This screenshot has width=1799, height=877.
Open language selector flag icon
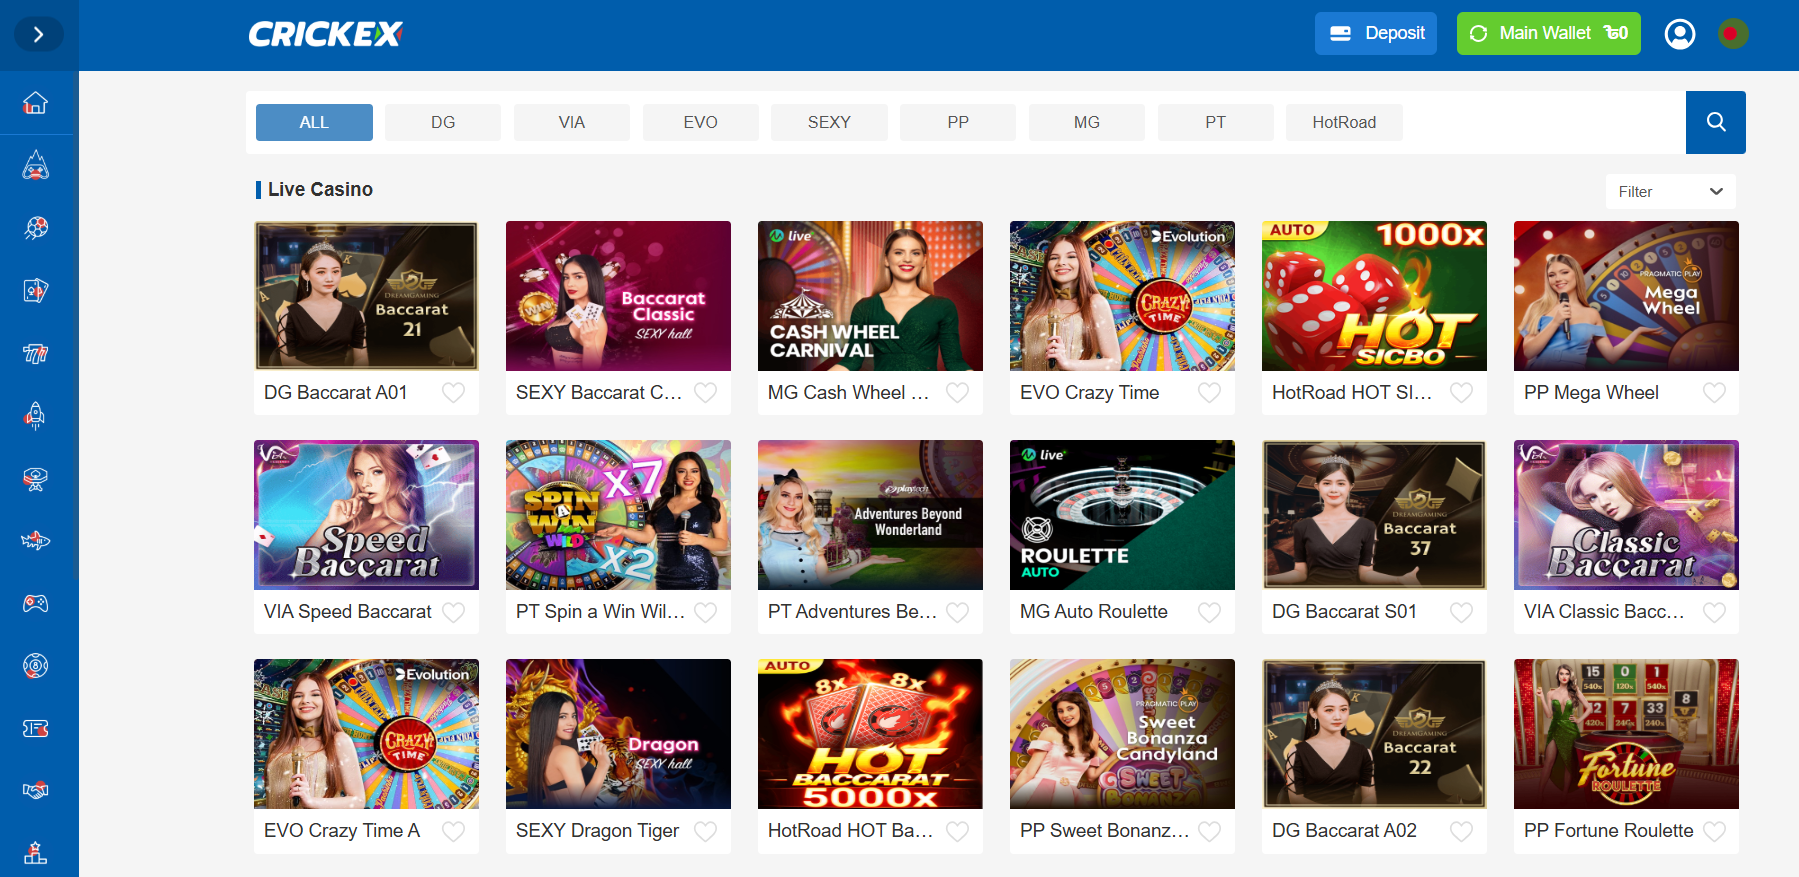(x=1732, y=34)
